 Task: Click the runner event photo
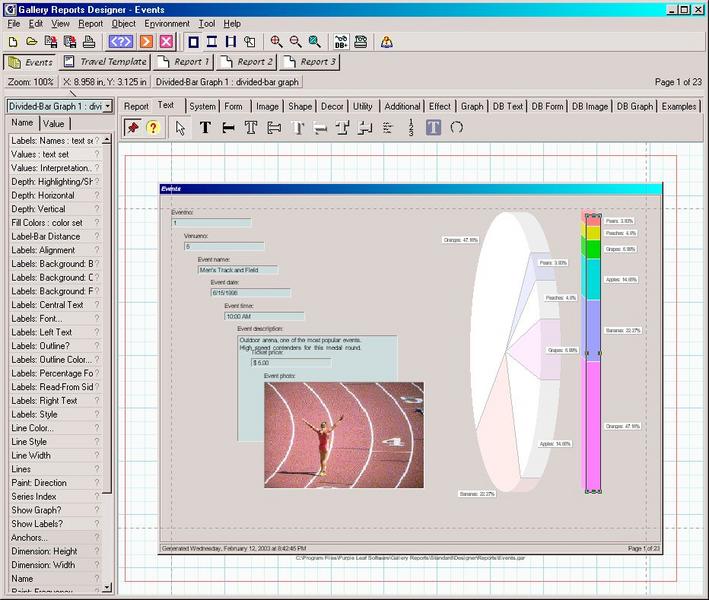(344, 435)
